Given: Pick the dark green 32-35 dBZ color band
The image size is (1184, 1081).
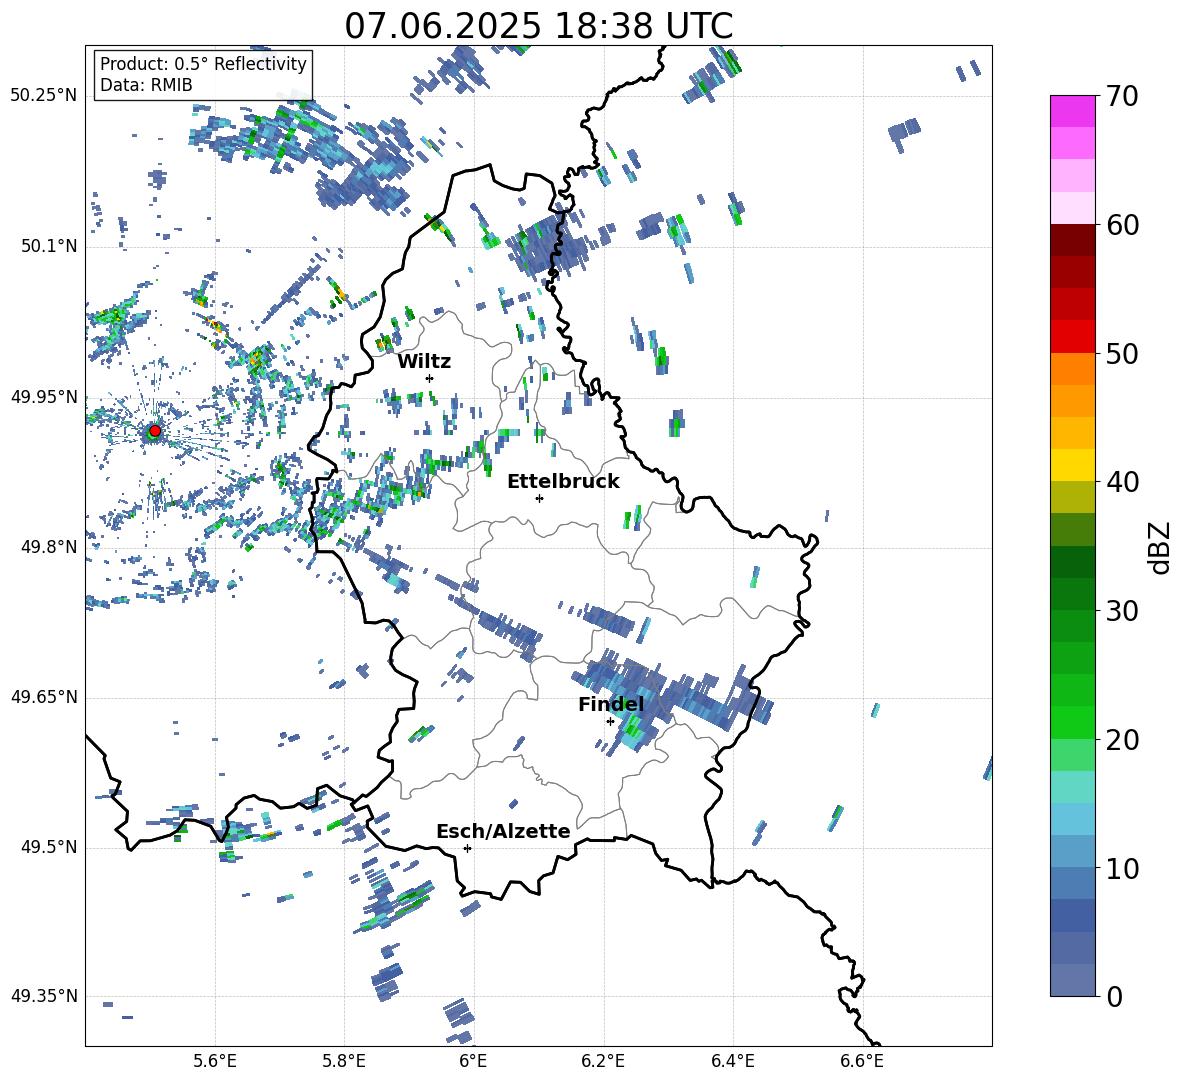Looking at the screenshot, I should 1072,562.
